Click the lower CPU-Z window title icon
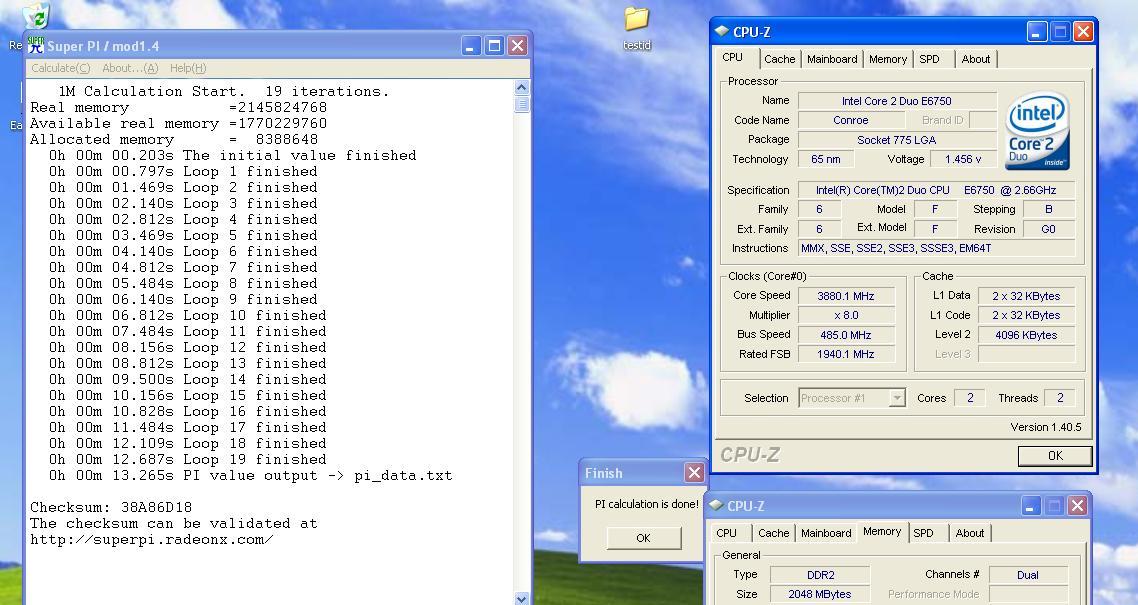1138x605 pixels. tap(716, 505)
